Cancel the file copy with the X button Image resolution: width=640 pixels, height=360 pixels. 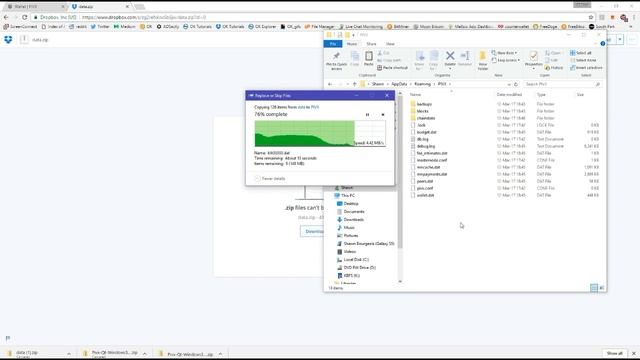[383, 115]
